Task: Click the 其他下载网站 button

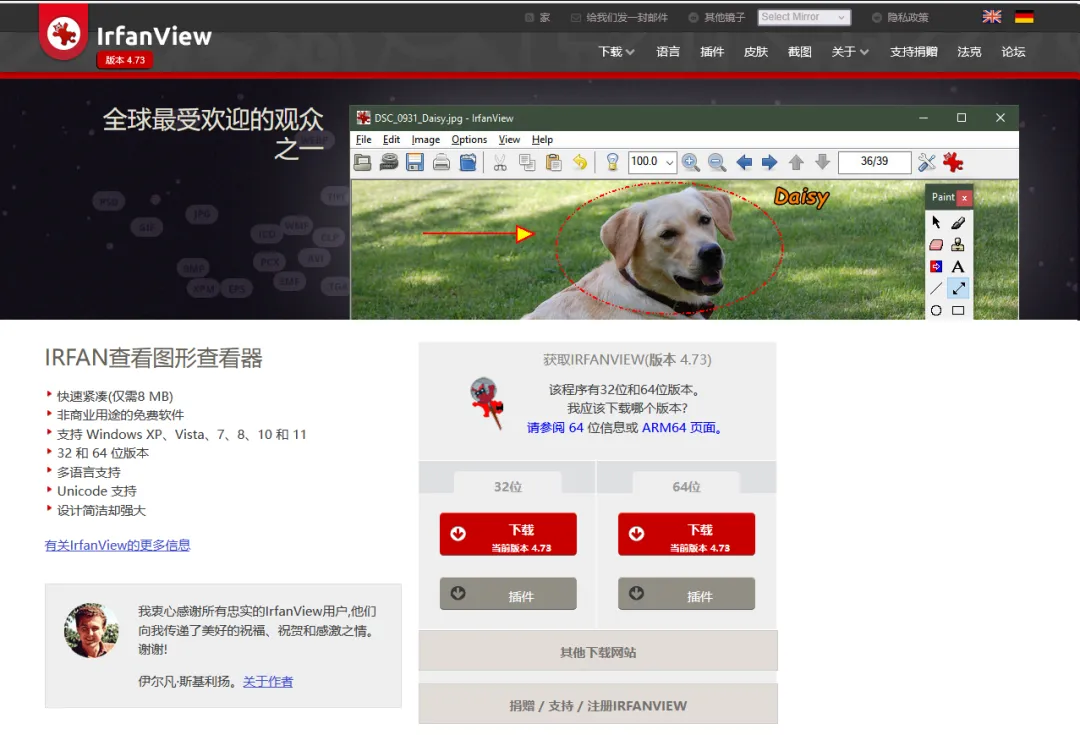Action: [598, 651]
